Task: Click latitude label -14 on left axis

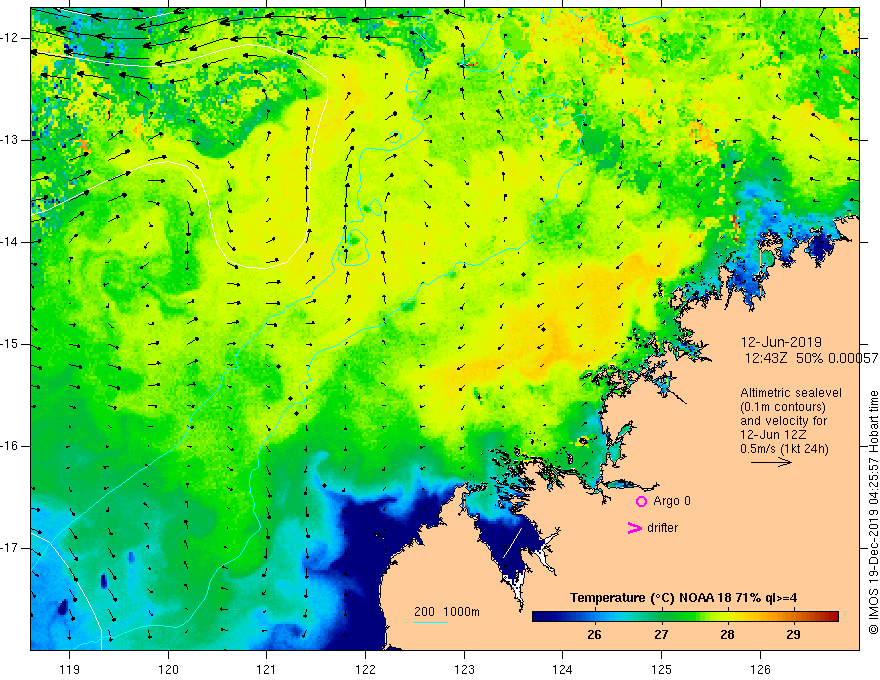Action: click(10, 242)
